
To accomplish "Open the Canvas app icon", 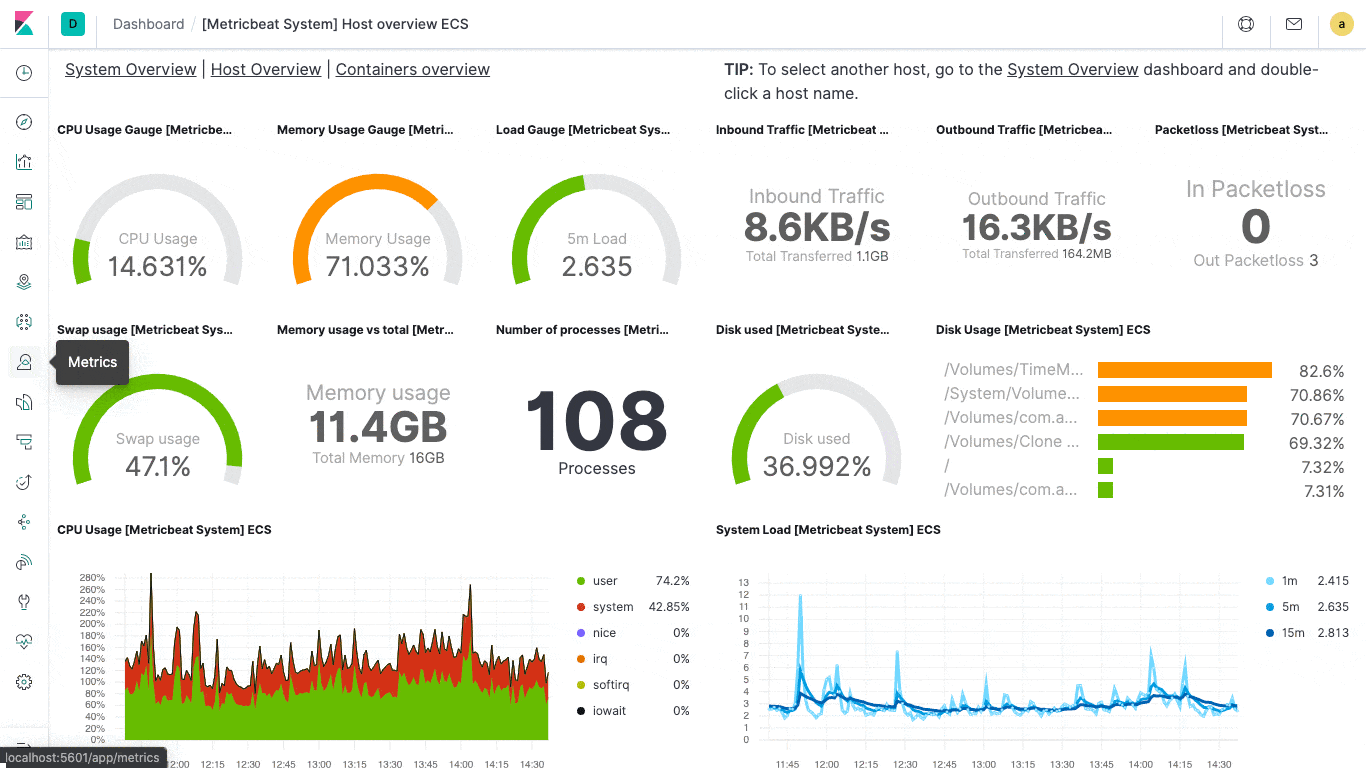I will pyautogui.click(x=24, y=242).
